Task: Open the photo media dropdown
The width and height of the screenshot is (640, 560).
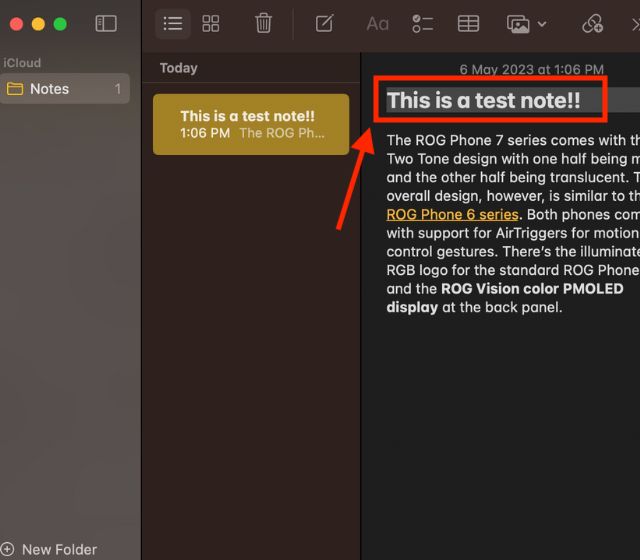Action: click(x=526, y=23)
